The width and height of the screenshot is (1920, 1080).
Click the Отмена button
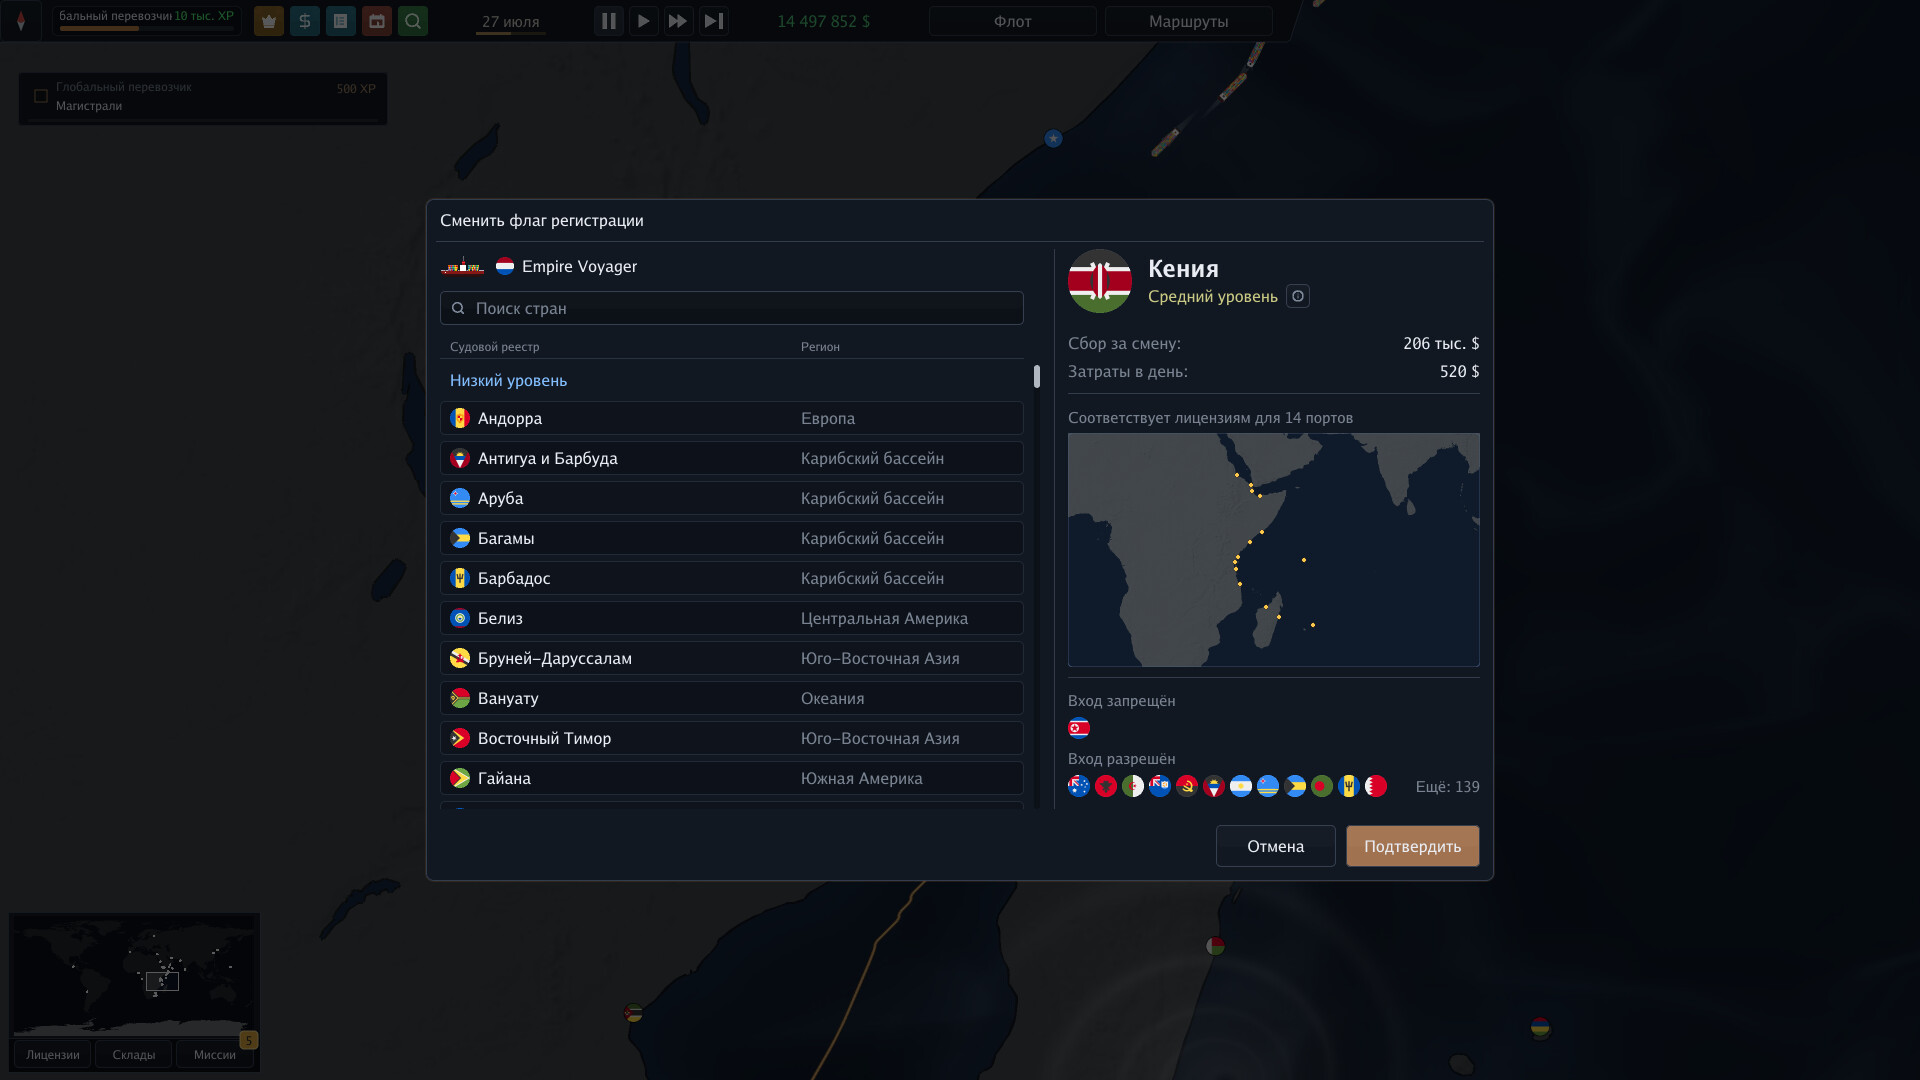(1276, 846)
